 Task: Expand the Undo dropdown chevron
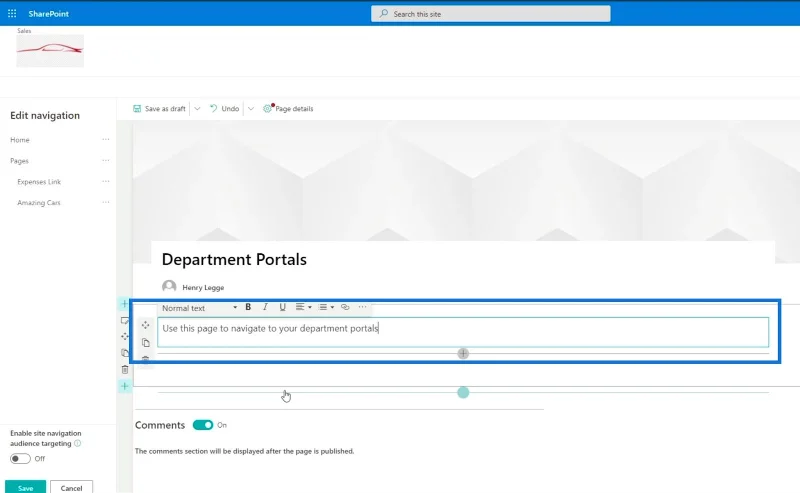(251, 109)
